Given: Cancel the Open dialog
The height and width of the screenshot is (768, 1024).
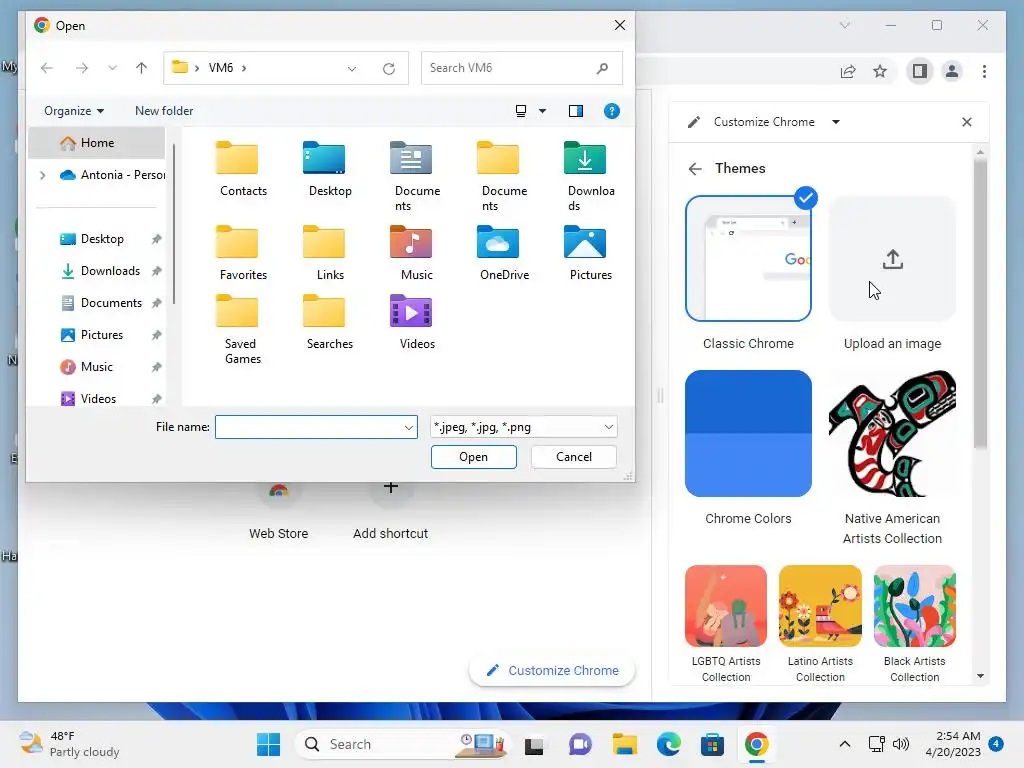Looking at the screenshot, I should pos(573,457).
